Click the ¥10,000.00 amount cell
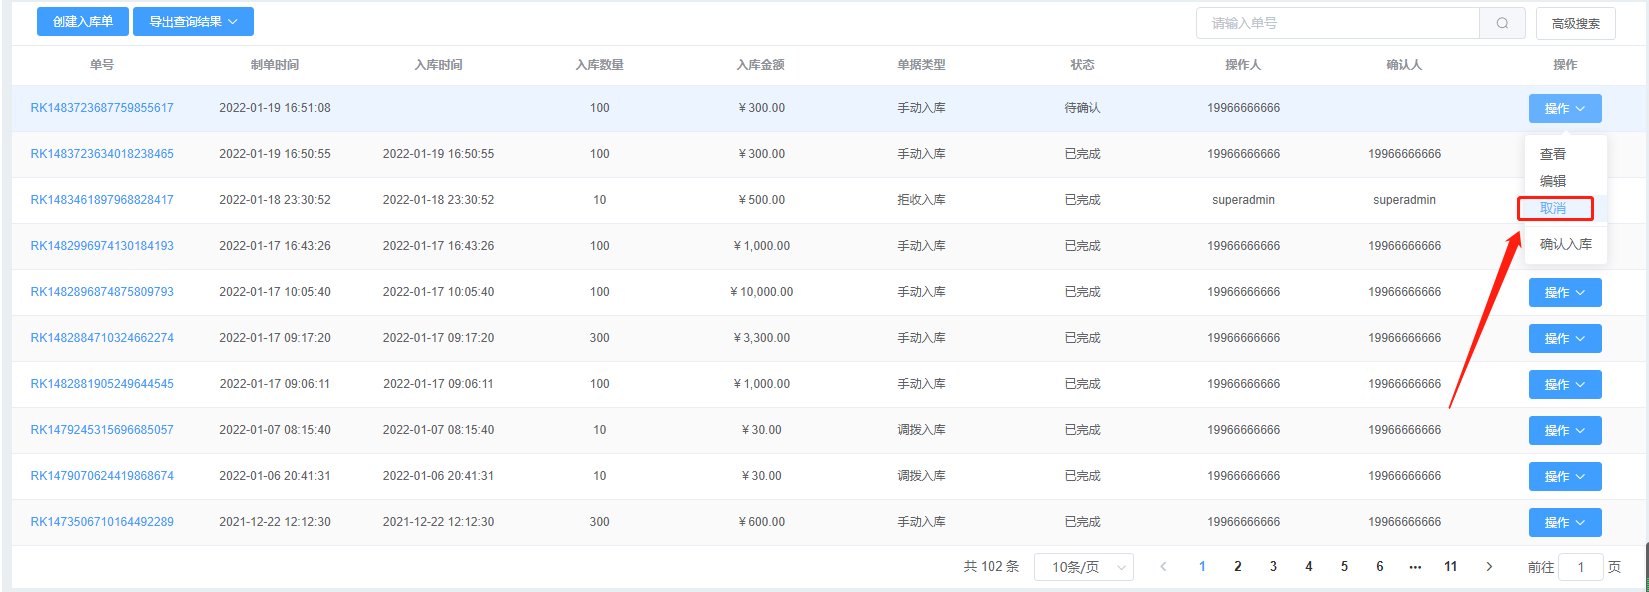Screen dimensions: 1649x592 [x=762, y=292]
